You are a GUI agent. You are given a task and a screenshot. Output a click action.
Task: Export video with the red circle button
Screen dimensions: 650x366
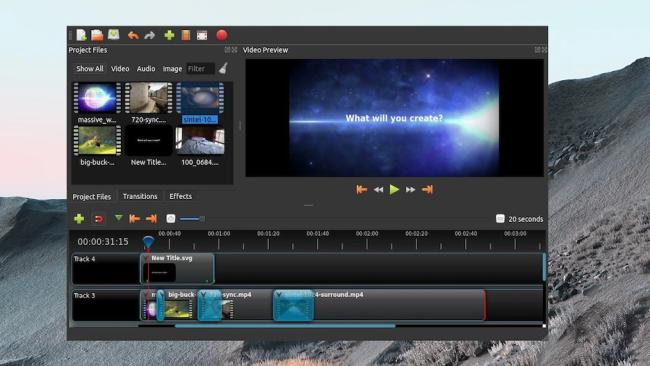pos(222,35)
